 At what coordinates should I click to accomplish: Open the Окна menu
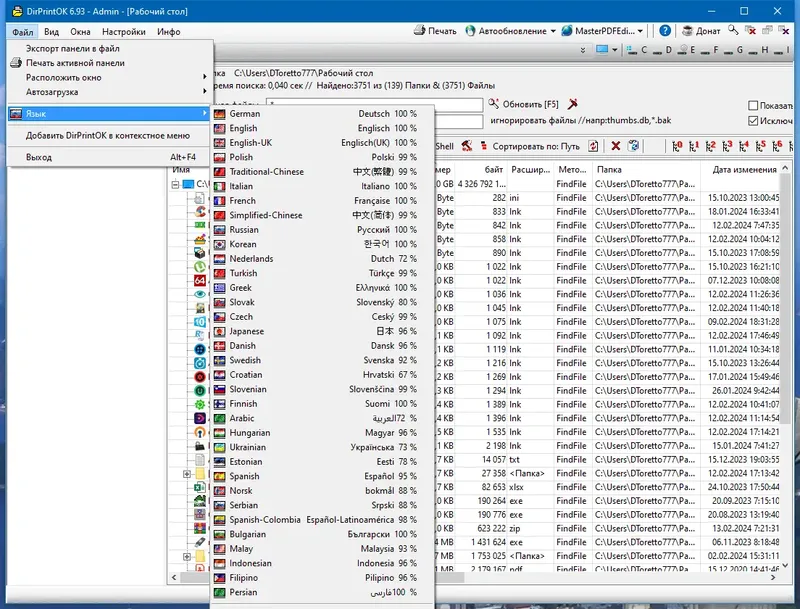pos(80,32)
